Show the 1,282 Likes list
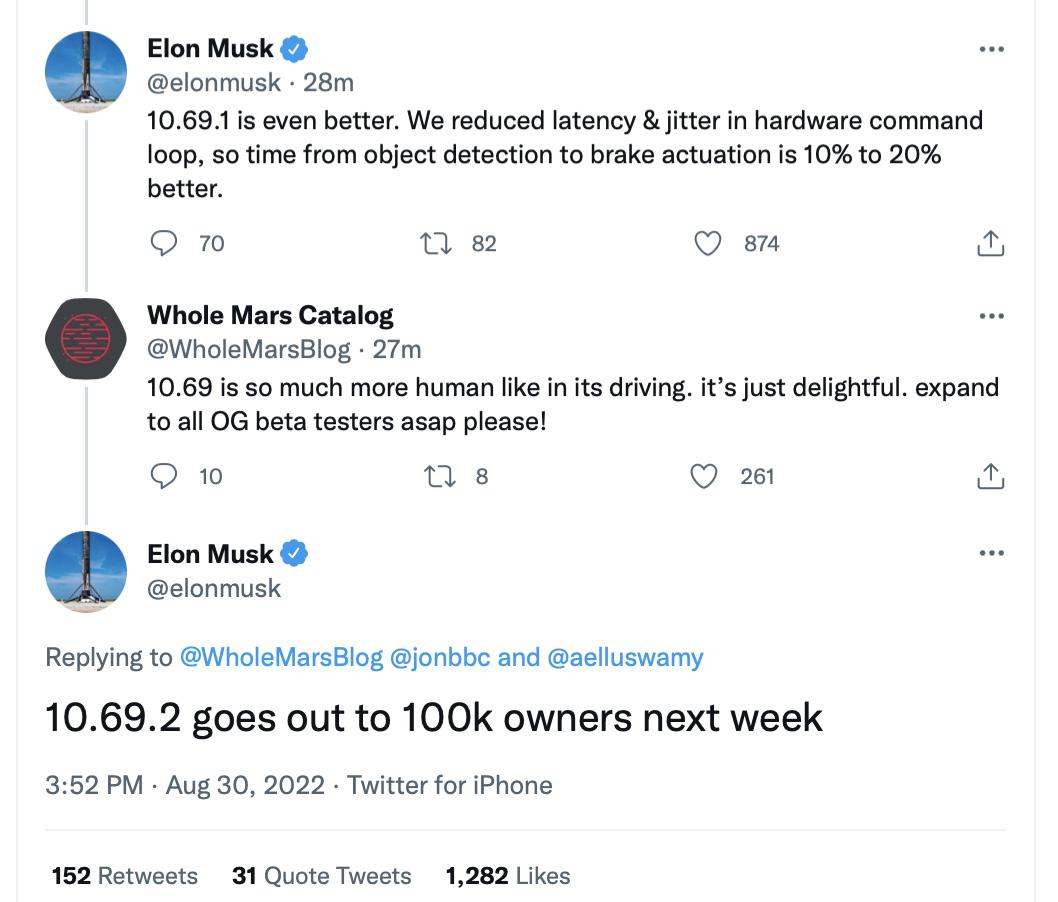Image resolution: width=1058 pixels, height=902 pixels. click(507, 876)
